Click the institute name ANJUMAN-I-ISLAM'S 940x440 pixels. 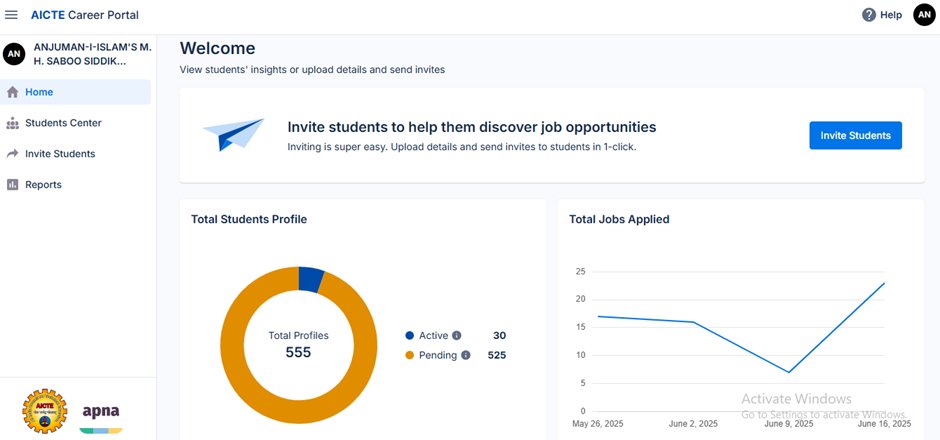tap(92, 54)
